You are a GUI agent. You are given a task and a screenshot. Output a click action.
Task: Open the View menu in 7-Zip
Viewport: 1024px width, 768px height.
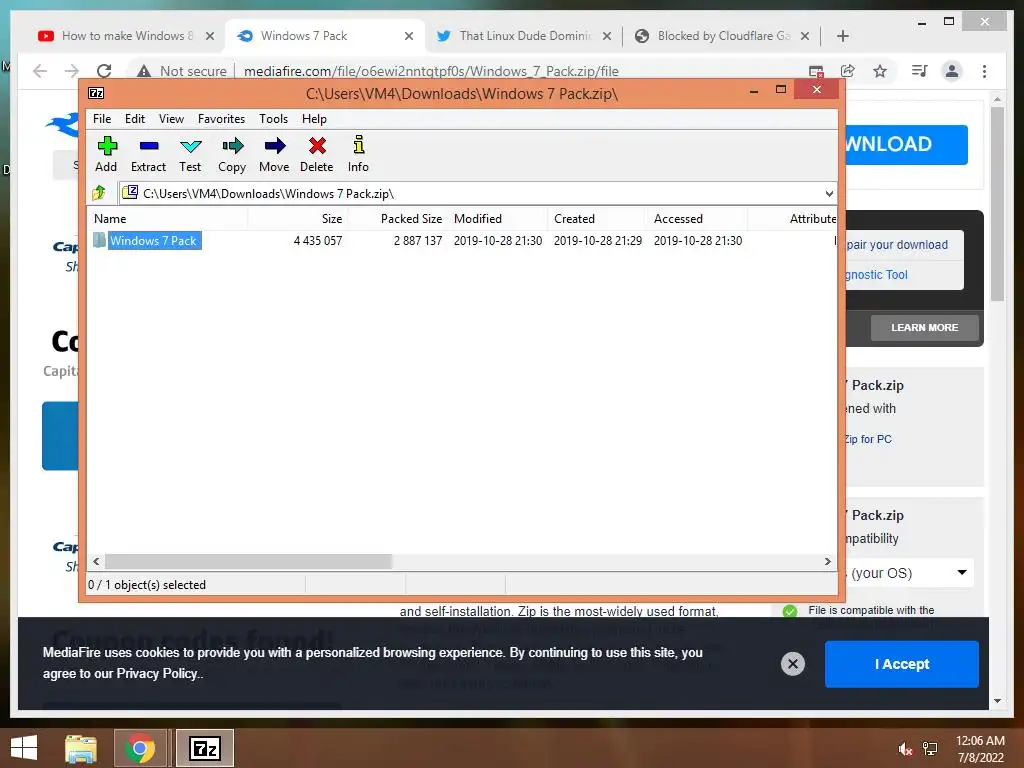click(171, 119)
